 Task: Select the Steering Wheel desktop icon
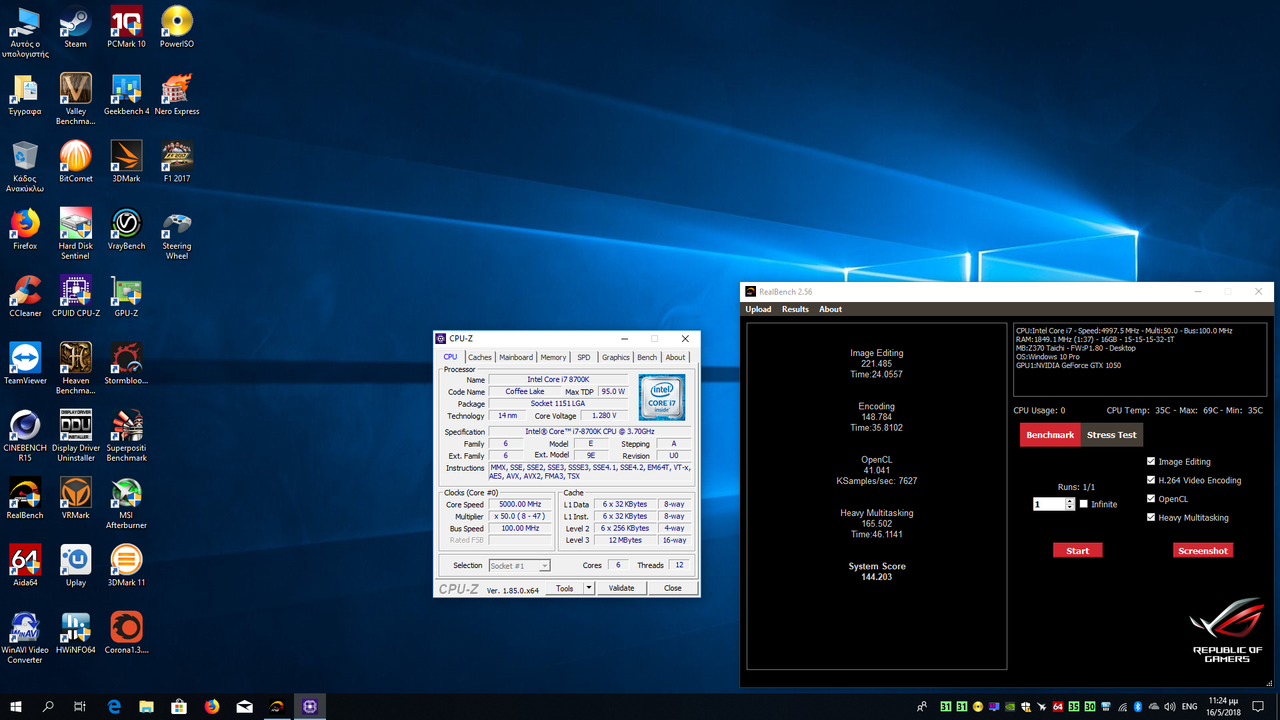click(177, 234)
